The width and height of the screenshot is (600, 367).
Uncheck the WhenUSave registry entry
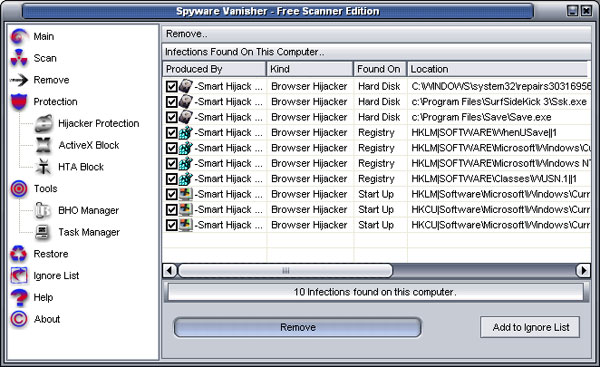(171, 133)
